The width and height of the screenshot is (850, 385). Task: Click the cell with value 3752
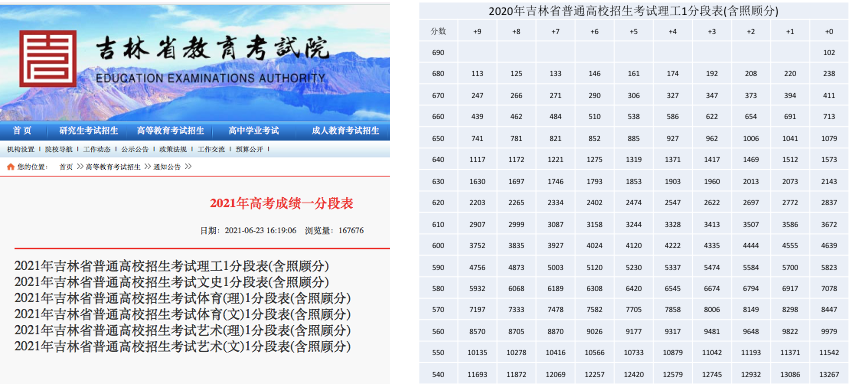477,245
